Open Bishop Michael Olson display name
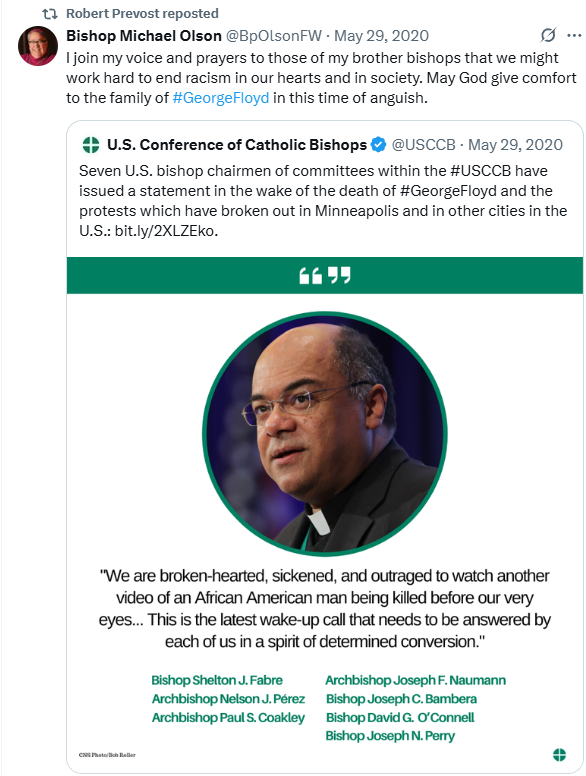Screen dimensions: 586x776 144,36
